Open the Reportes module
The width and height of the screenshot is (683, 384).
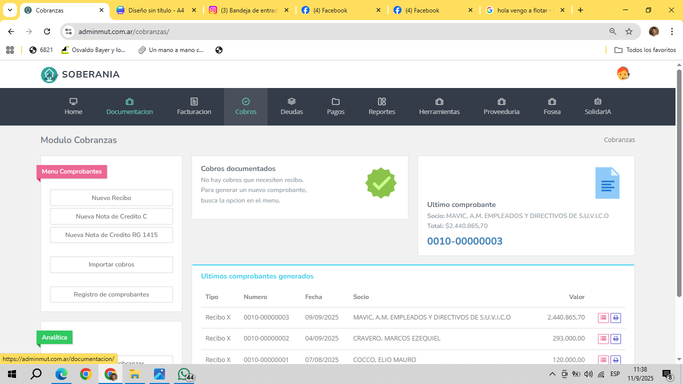click(x=382, y=107)
